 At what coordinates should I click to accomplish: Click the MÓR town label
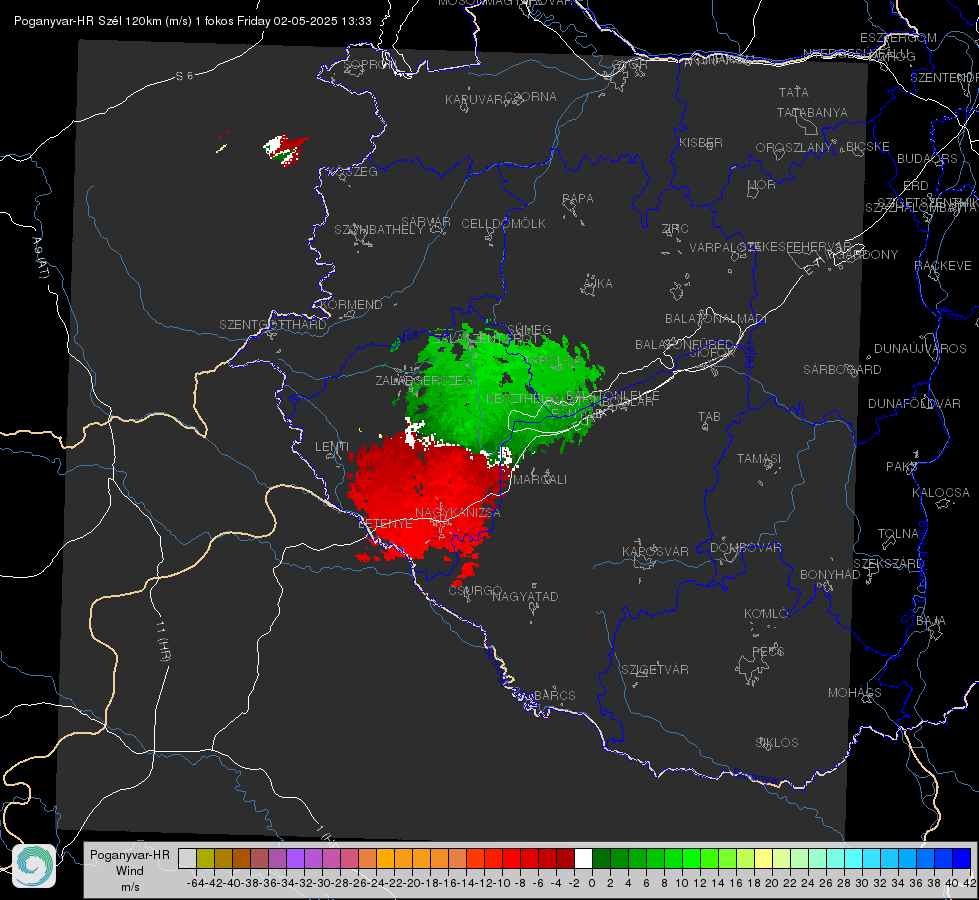click(x=762, y=184)
